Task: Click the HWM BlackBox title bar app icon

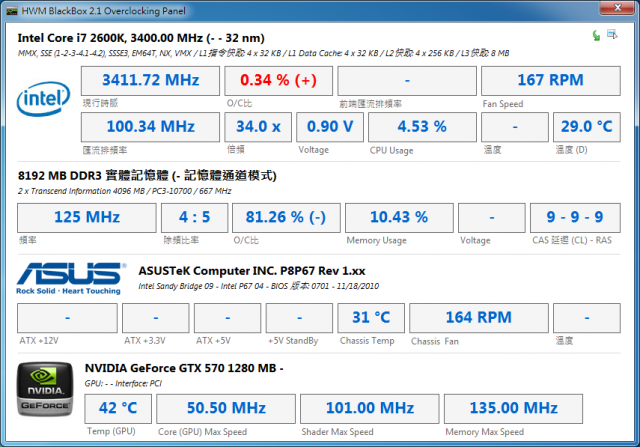Action: click(x=12, y=11)
